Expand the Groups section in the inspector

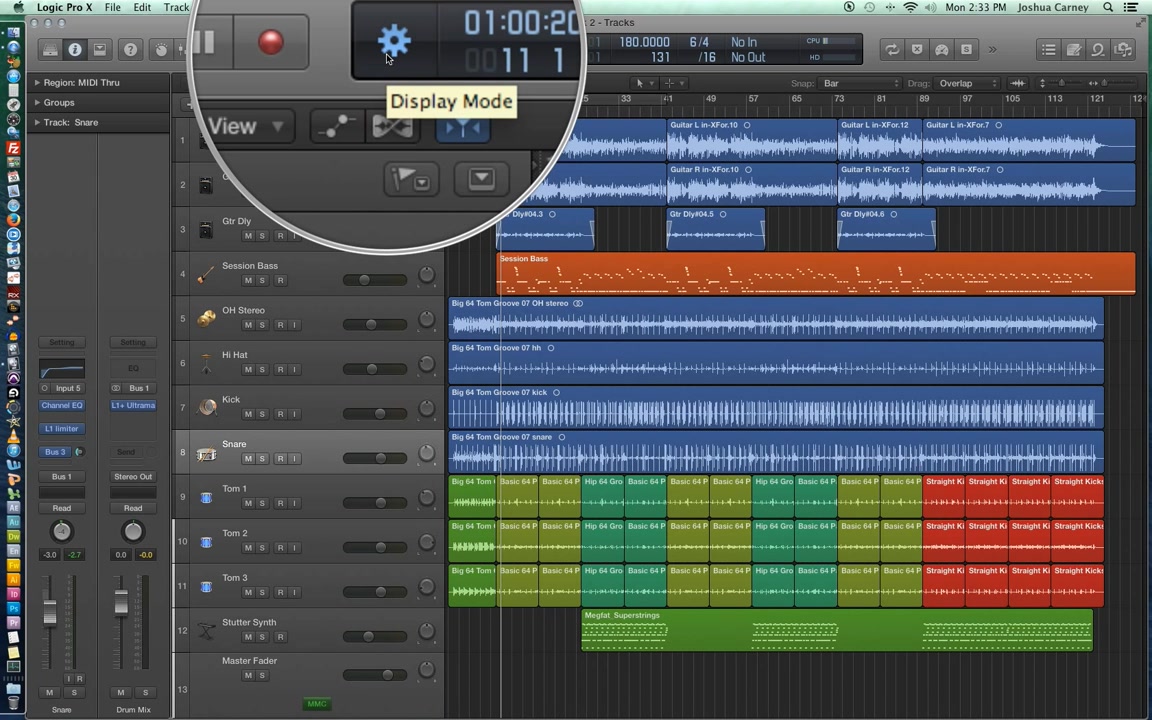pos(58,102)
